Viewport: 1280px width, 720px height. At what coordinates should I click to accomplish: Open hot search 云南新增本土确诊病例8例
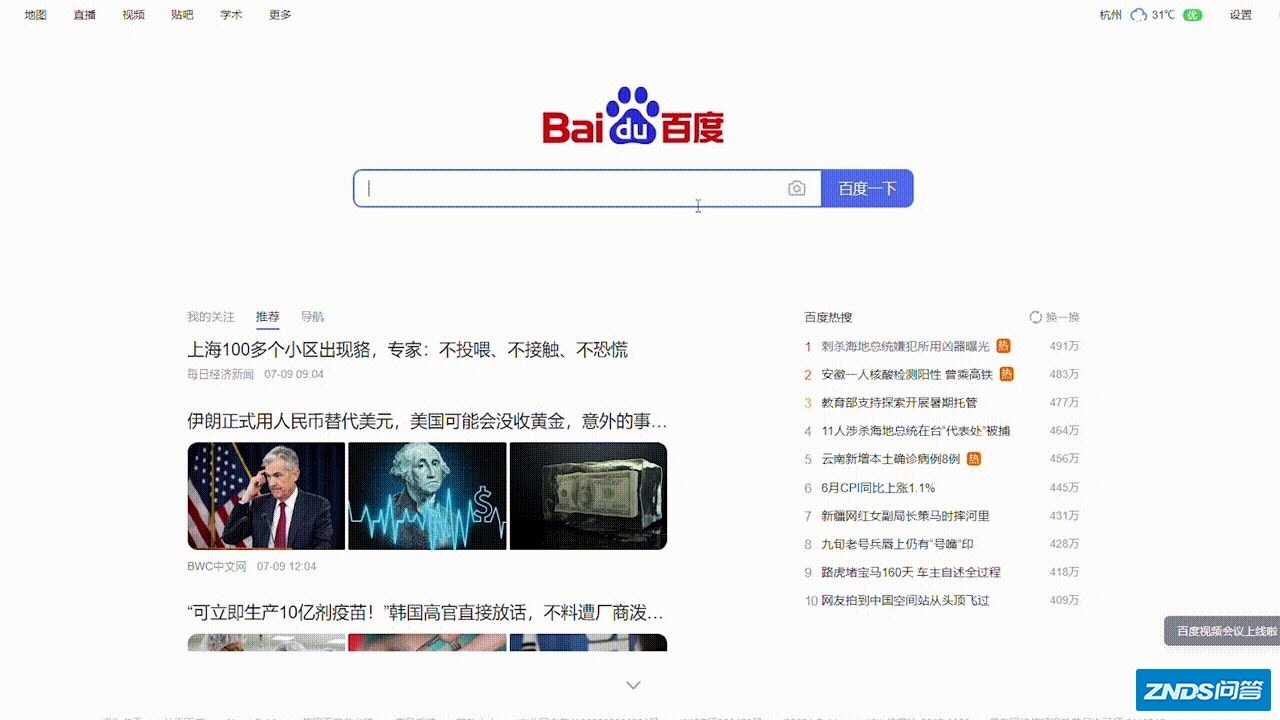891,459
